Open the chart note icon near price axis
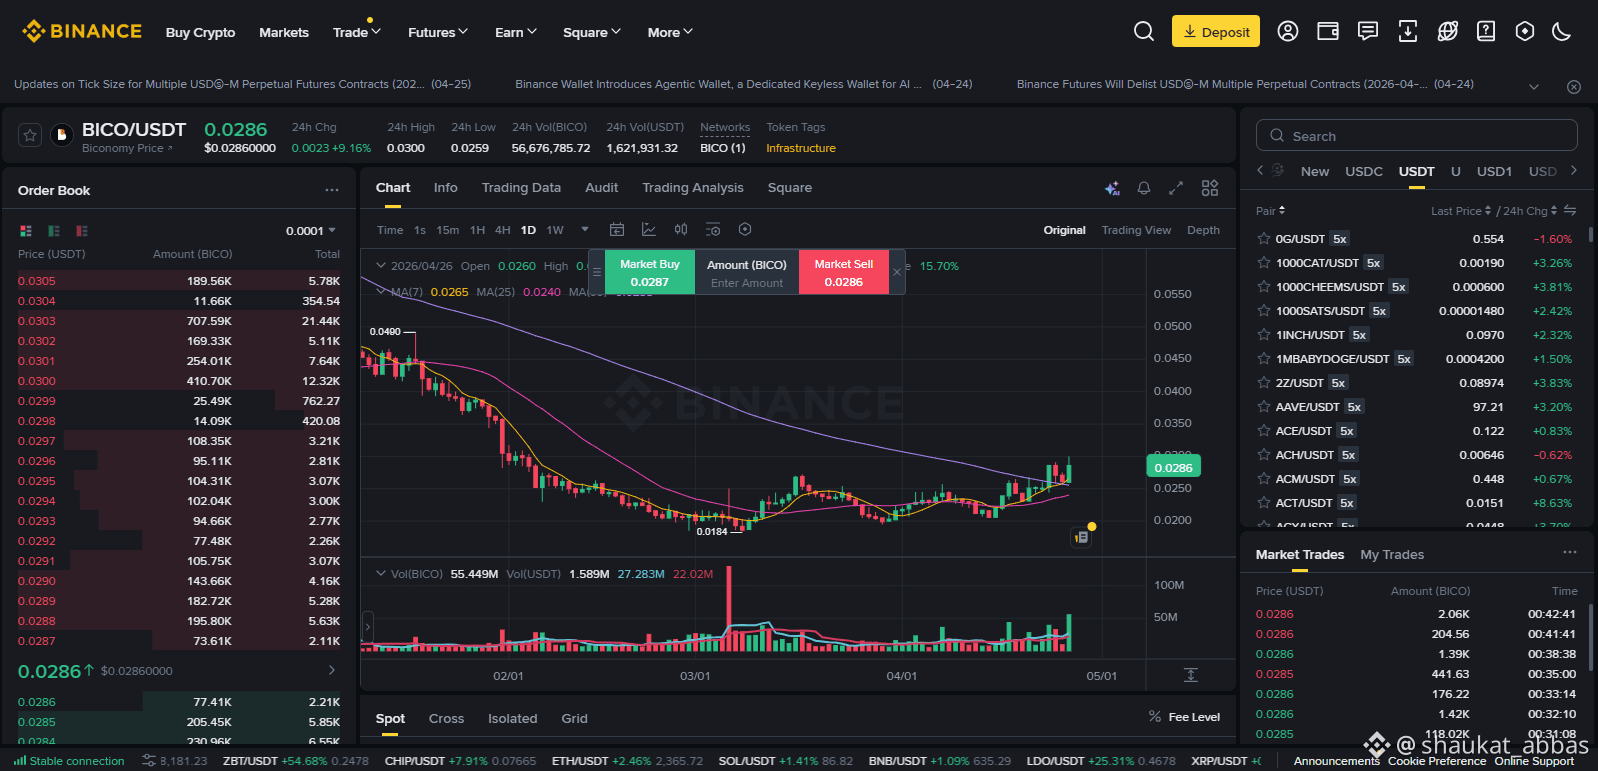1598x771 pixels. [x=1081, y=537]
